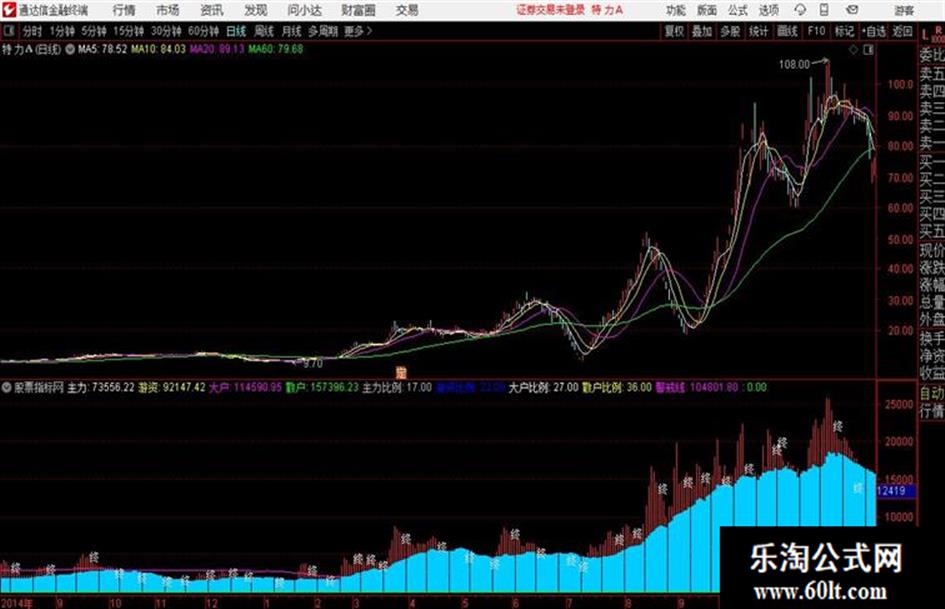Click the MA60: 79.68 value
The image size is (945, 609).
275,49
